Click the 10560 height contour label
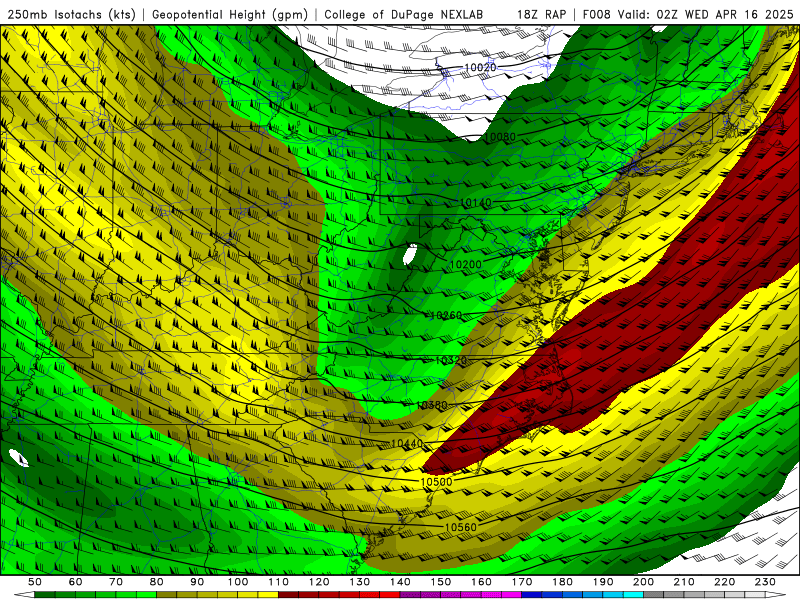Viewport: 800px width, 600px height. [x=461, y=527]
